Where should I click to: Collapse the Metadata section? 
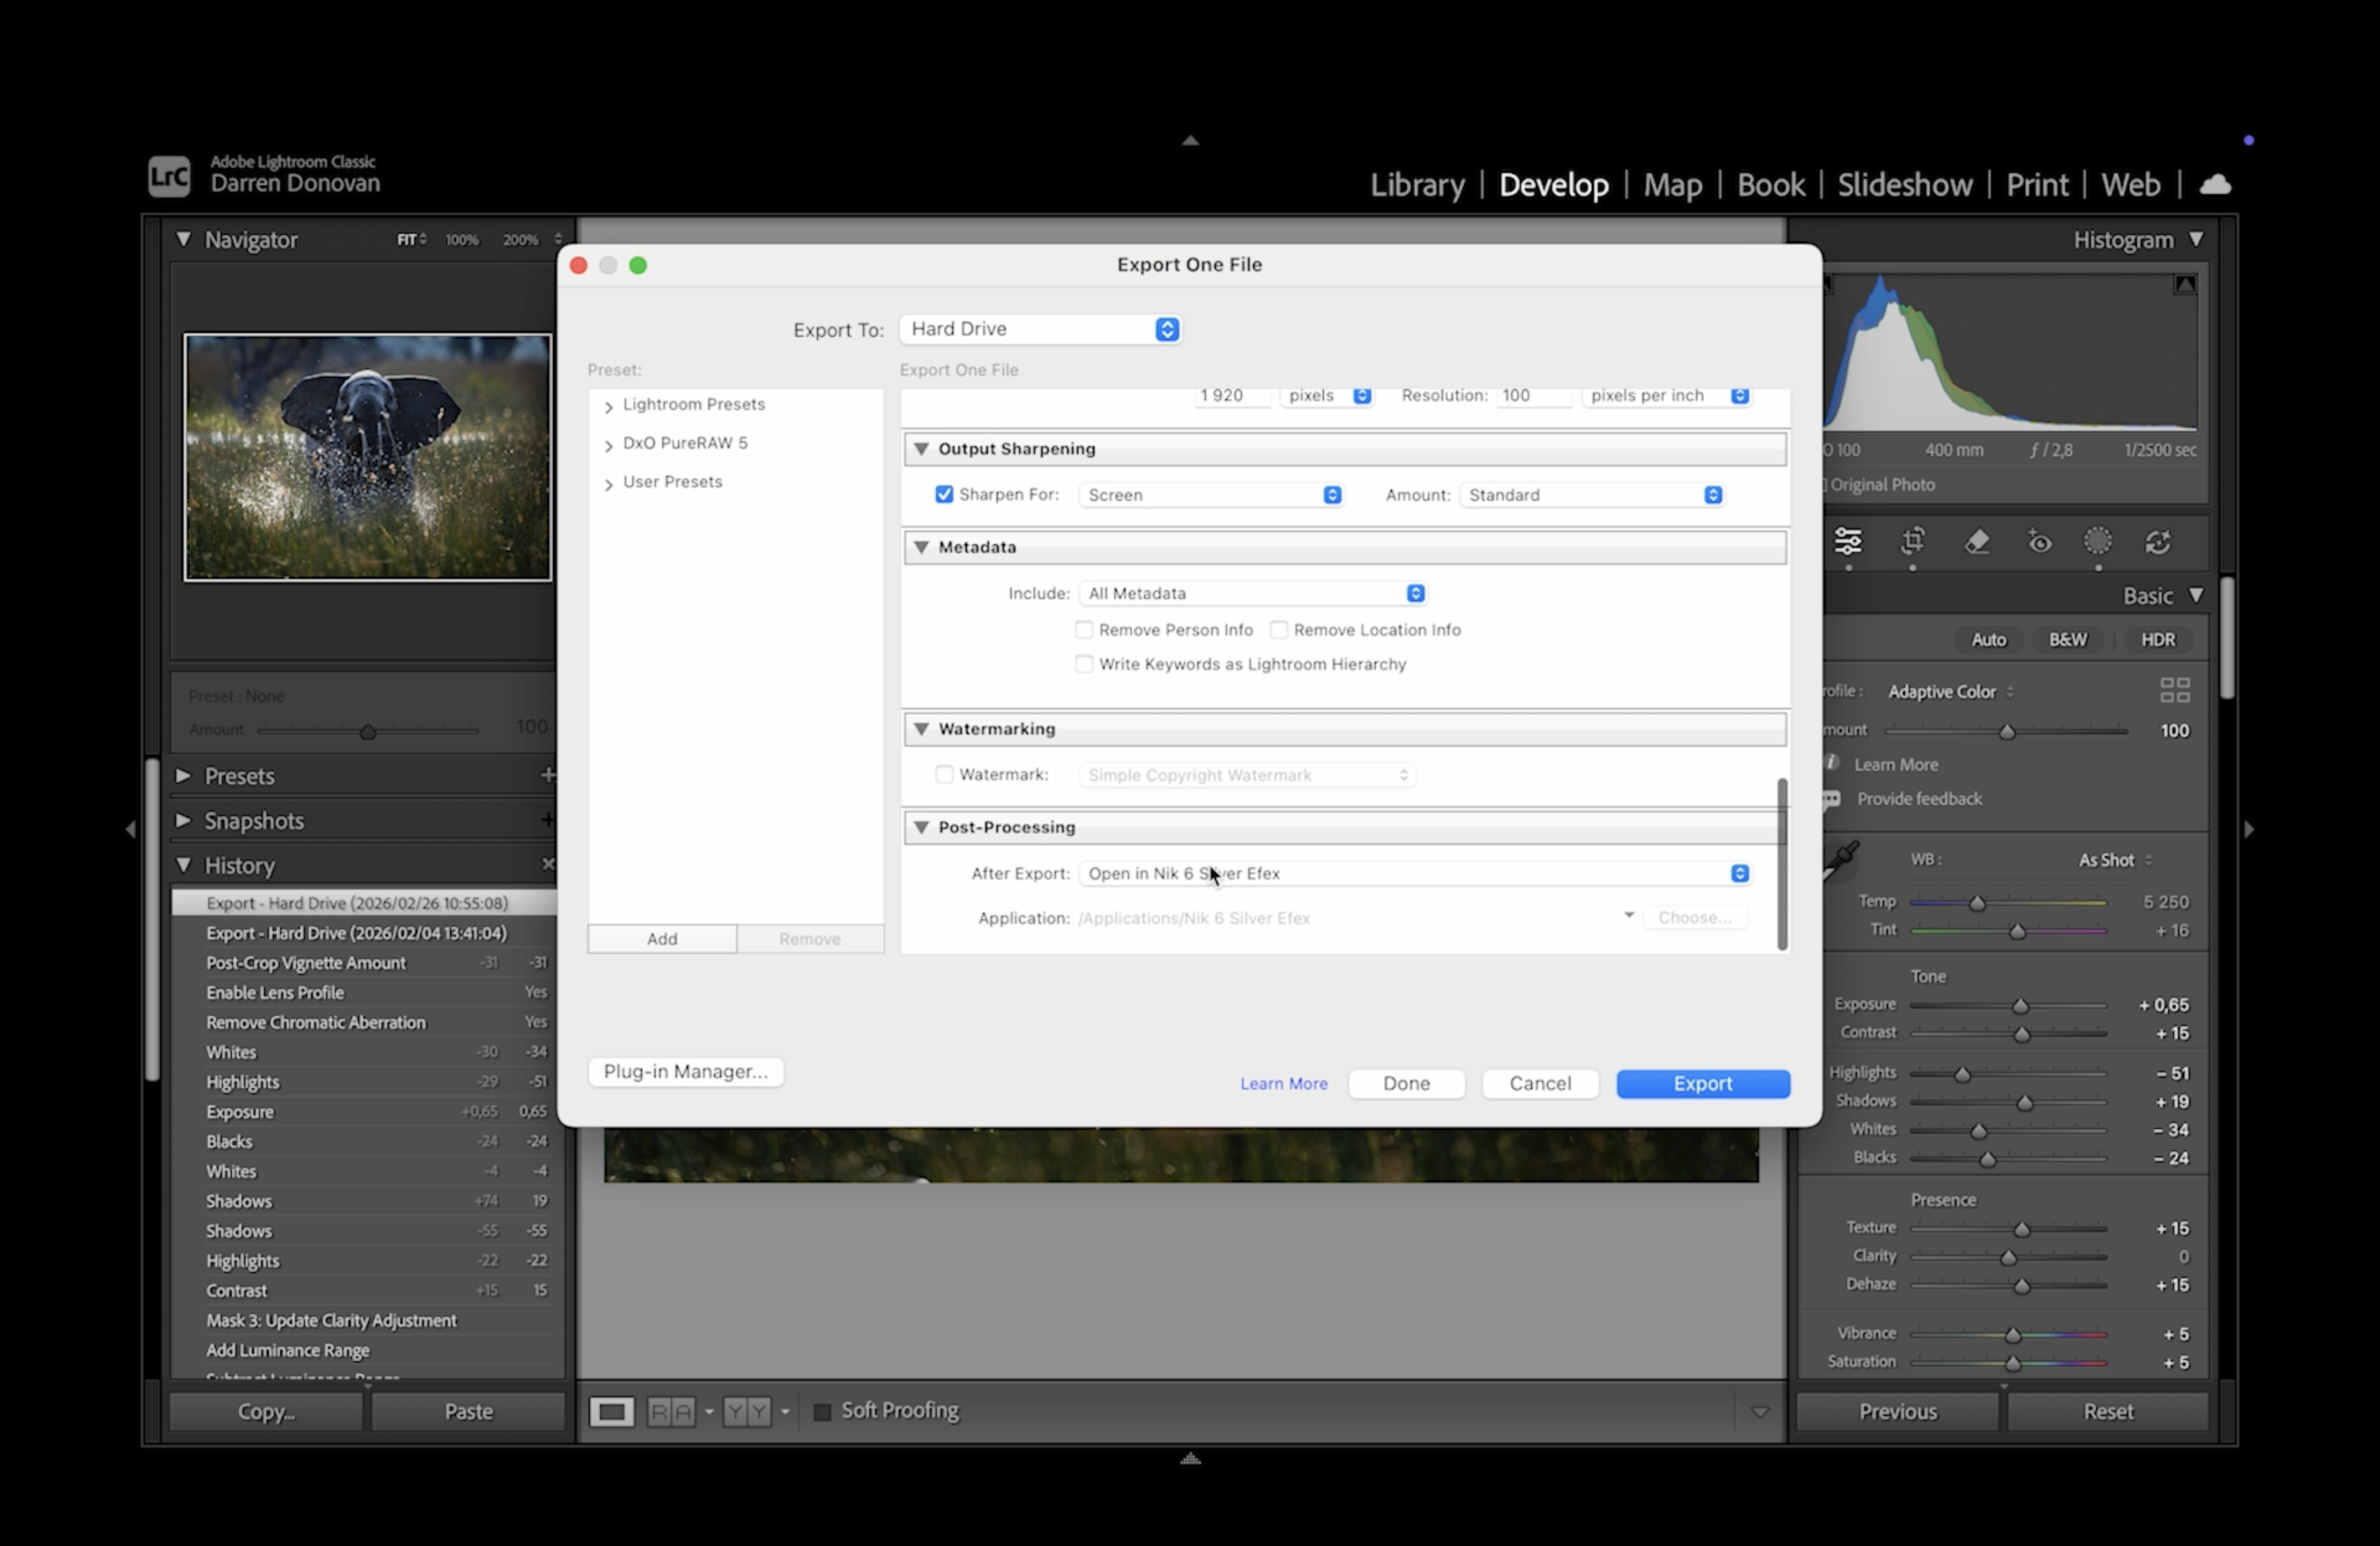tap(921, 547)
